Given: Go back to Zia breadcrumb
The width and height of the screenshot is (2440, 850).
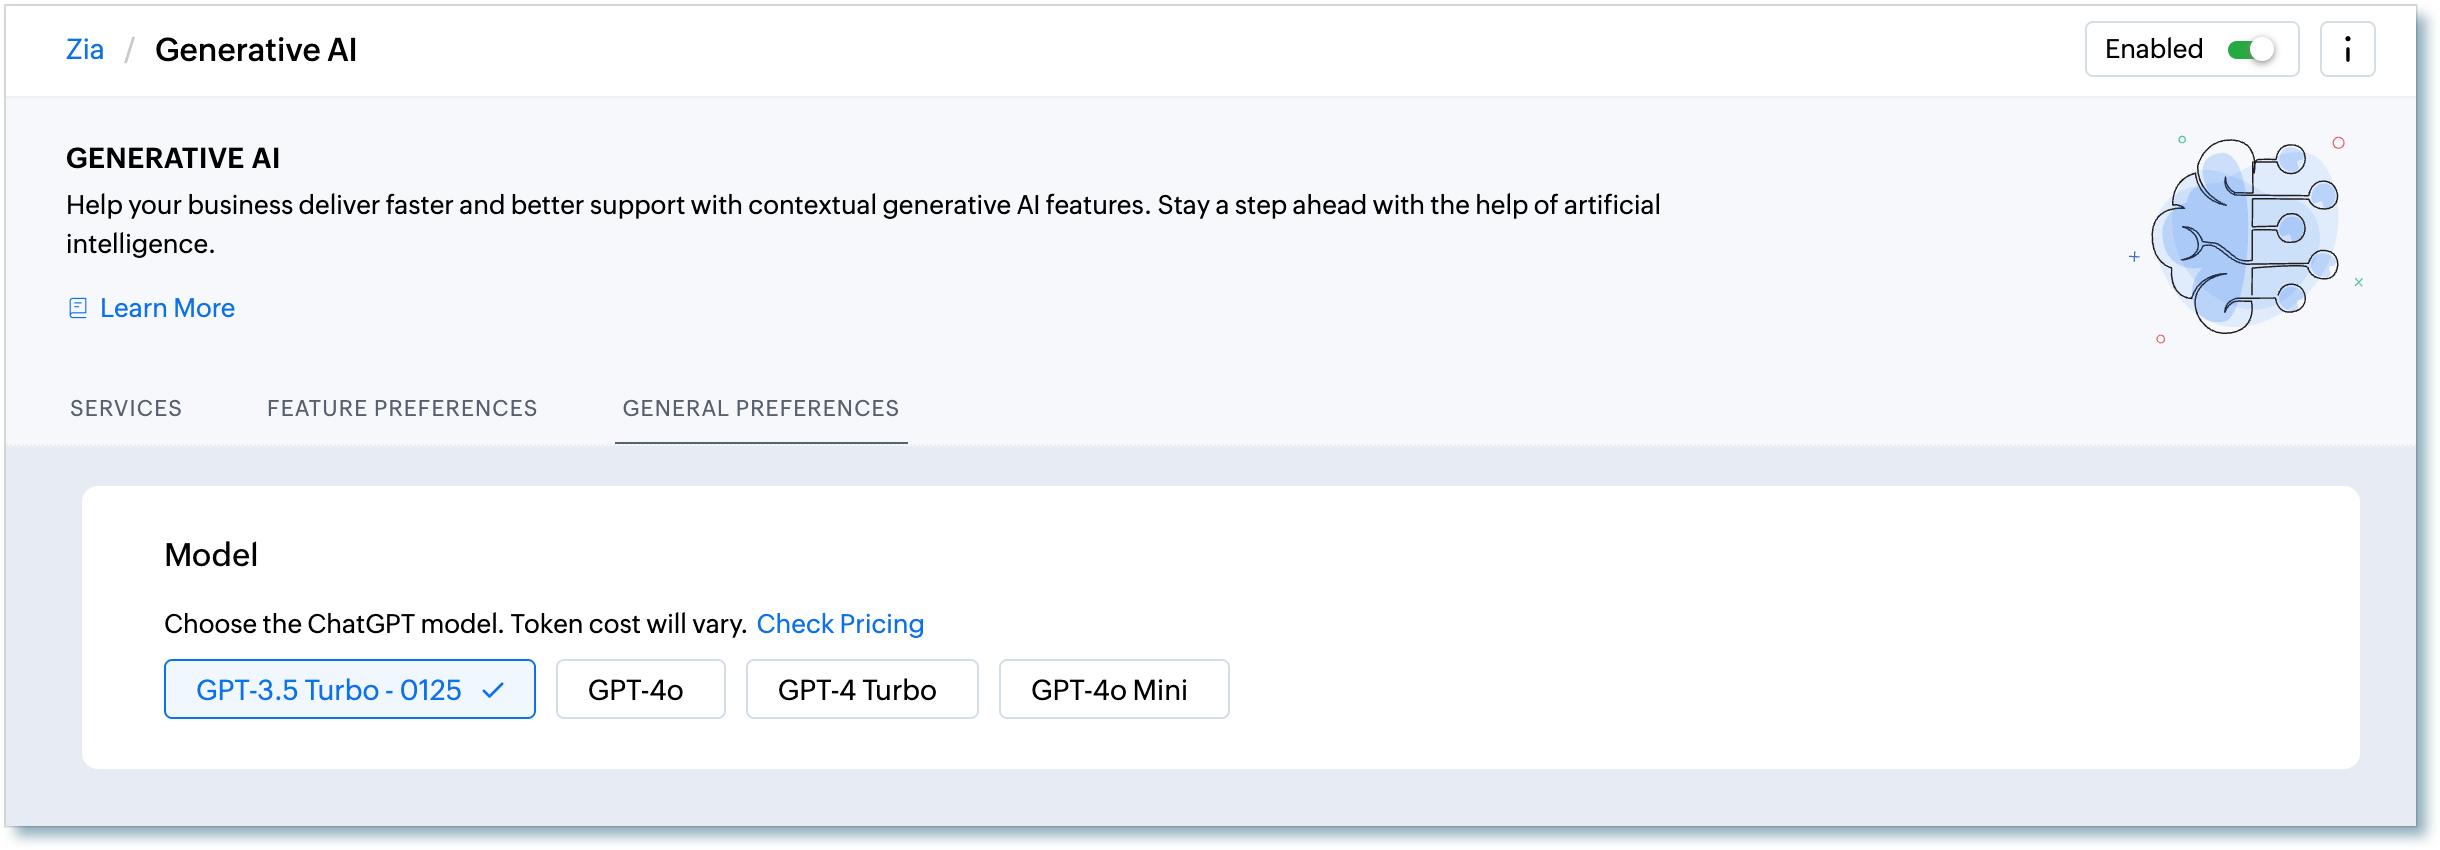Looking at the screenshot, I should pos(85,50).
